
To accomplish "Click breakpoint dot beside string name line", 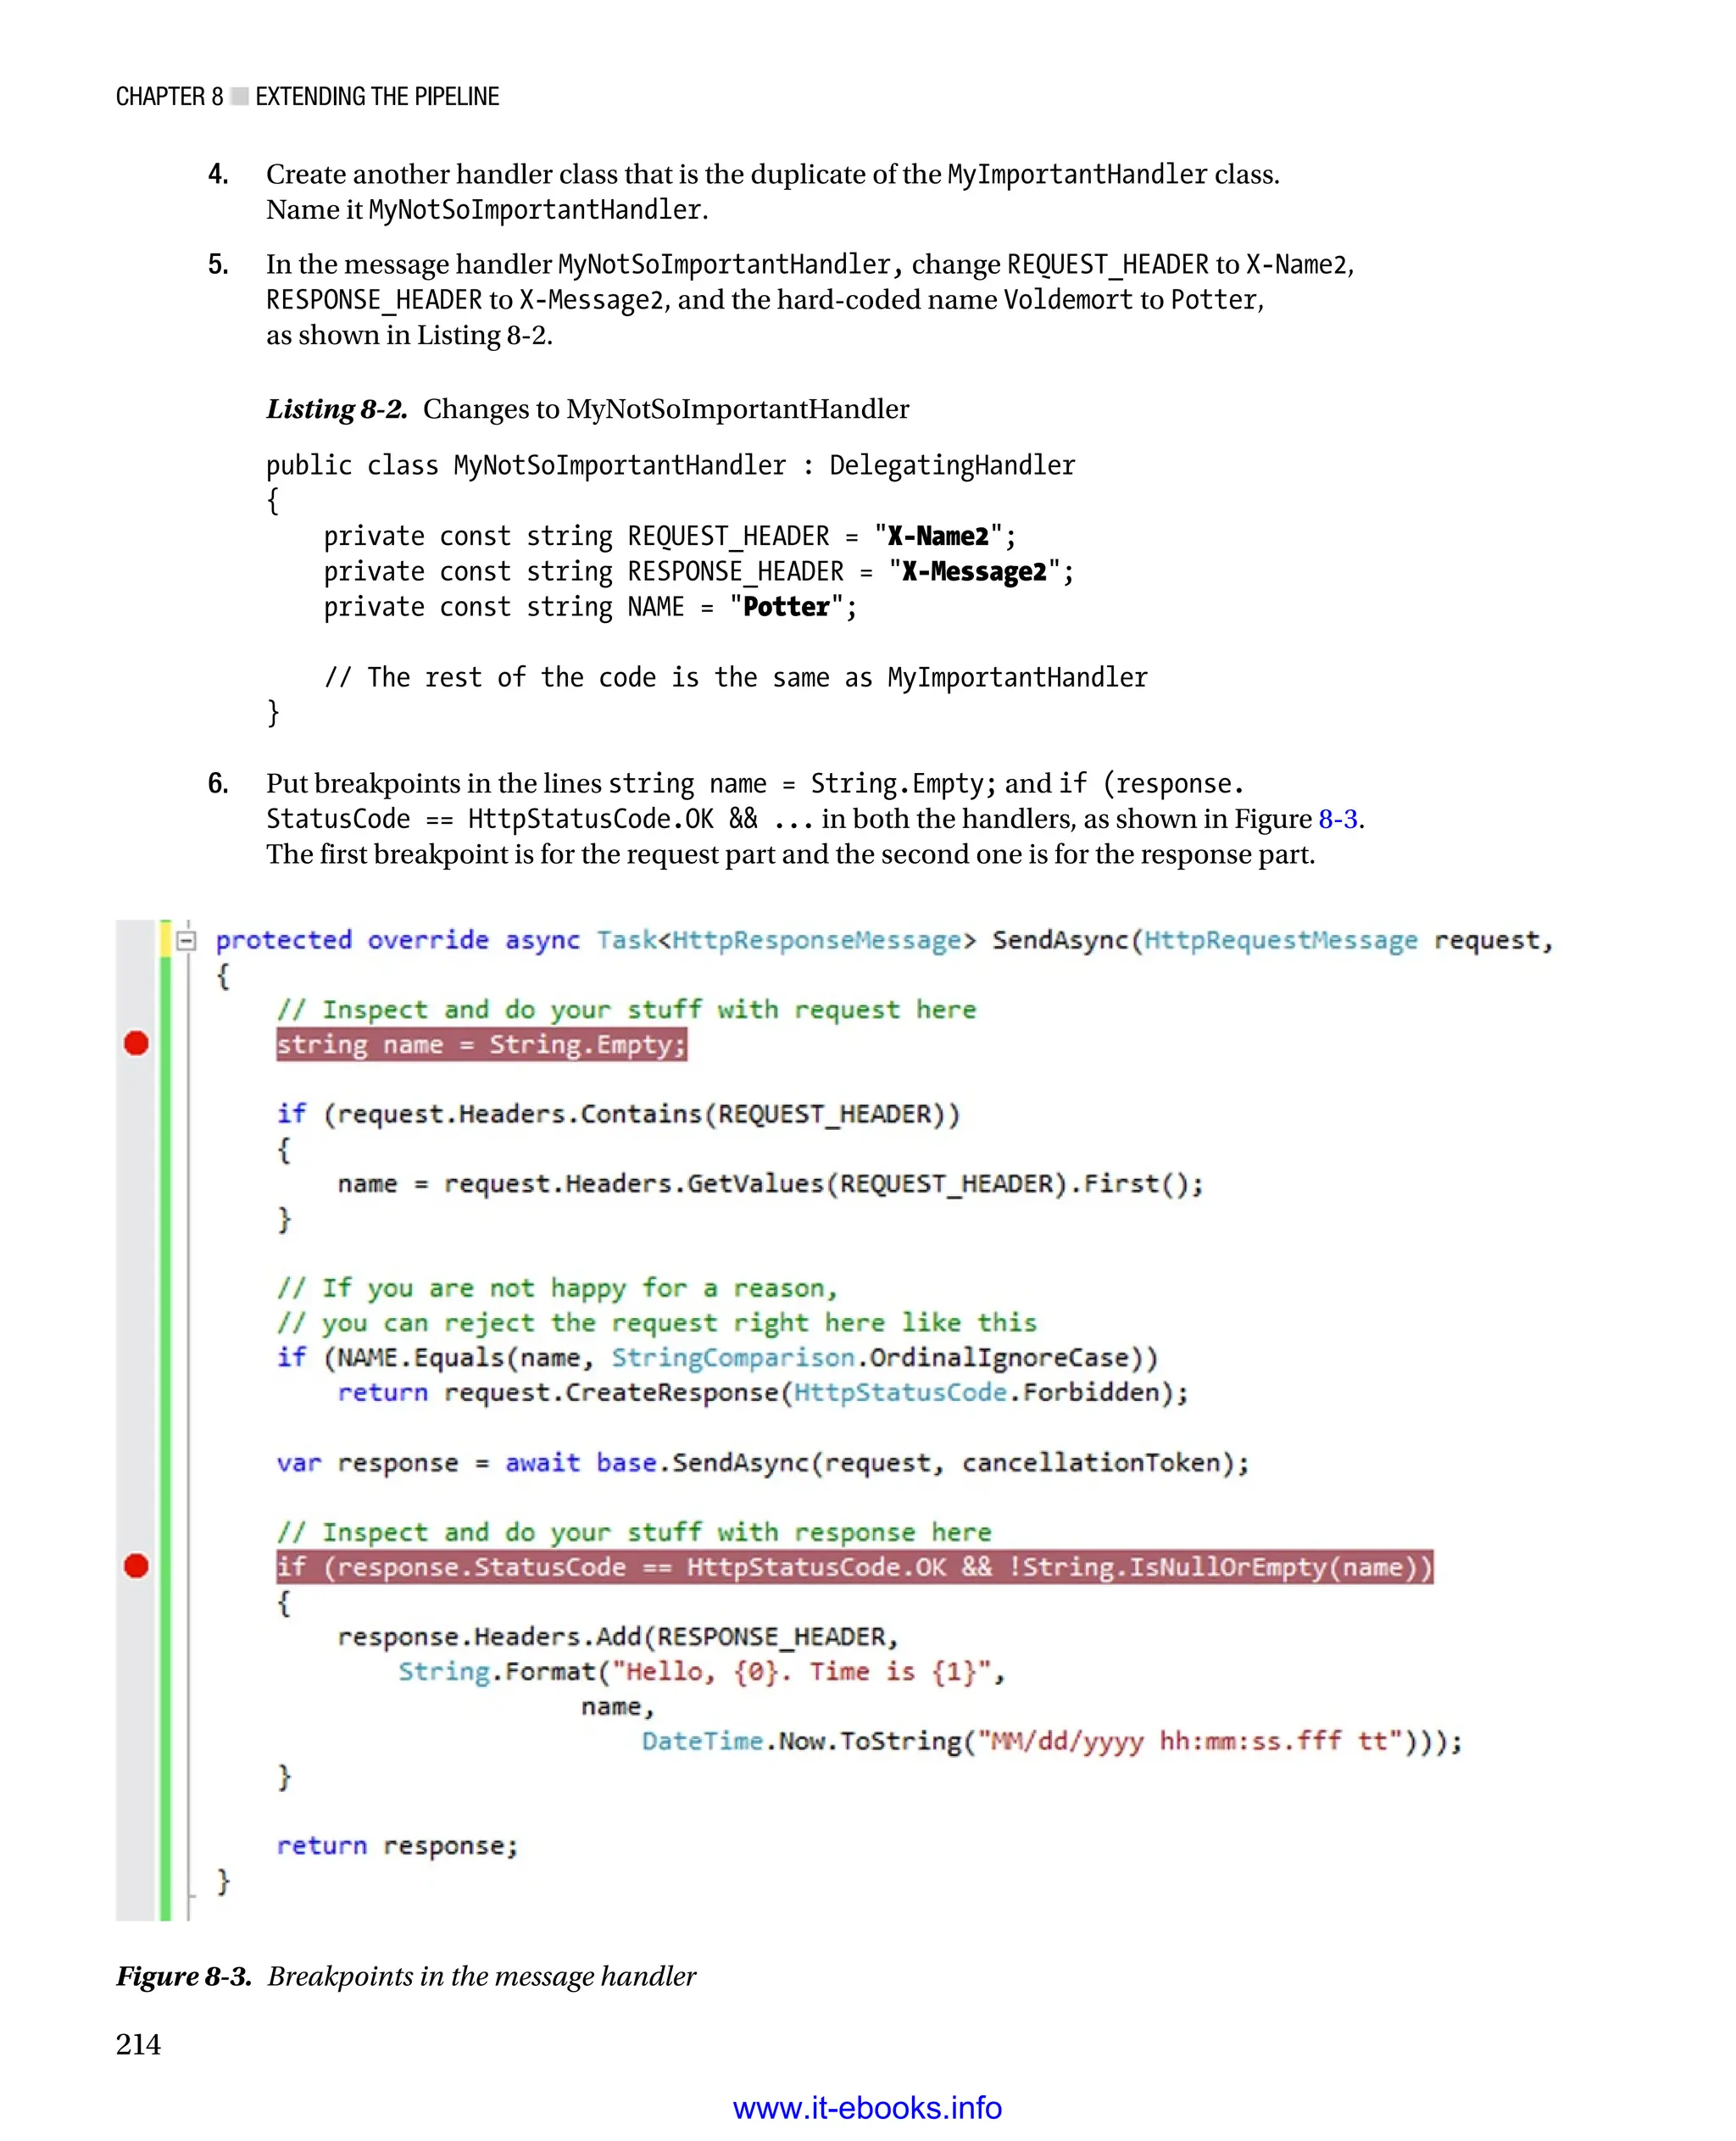I will pos(136,1043).
